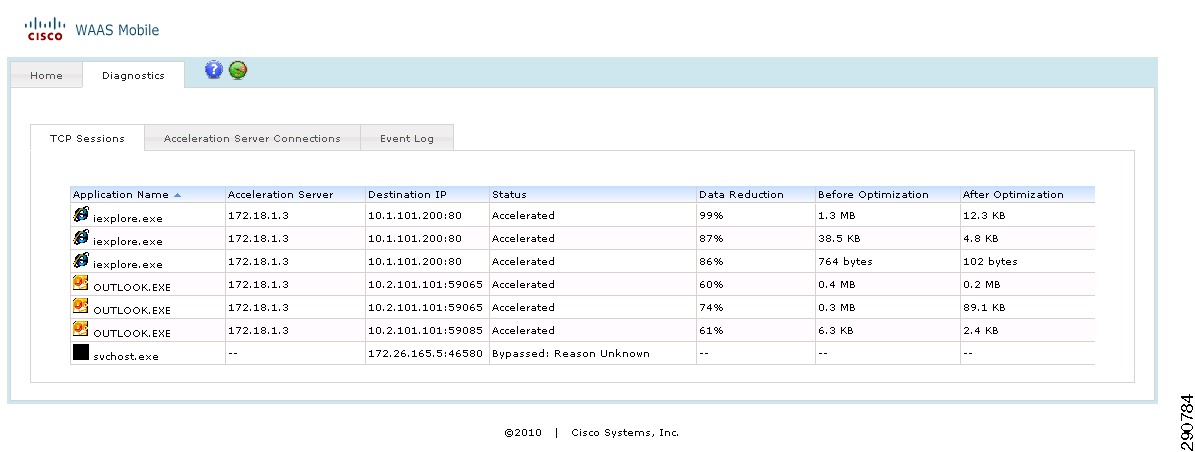1195x452 pixels.
Task: Click the WAAS Mobile title text
Action: coord(117,30)
